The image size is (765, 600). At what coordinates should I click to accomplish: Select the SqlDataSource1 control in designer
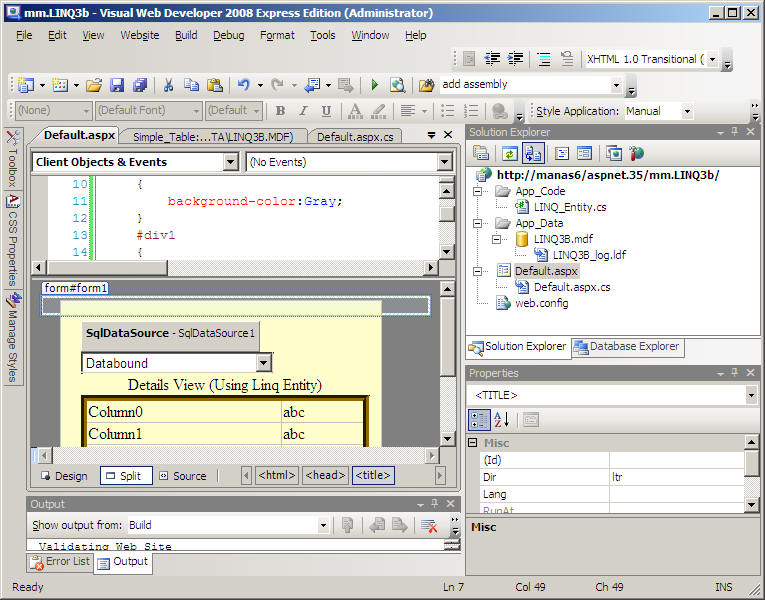click(x=170, y=334)
